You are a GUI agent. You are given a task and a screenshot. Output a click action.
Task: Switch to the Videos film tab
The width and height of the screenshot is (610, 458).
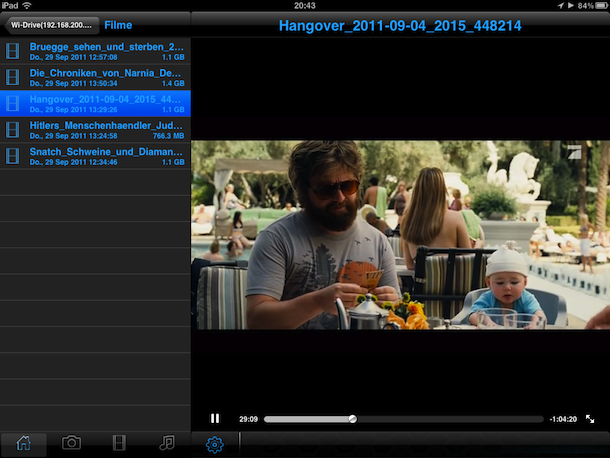coord(119,443)
